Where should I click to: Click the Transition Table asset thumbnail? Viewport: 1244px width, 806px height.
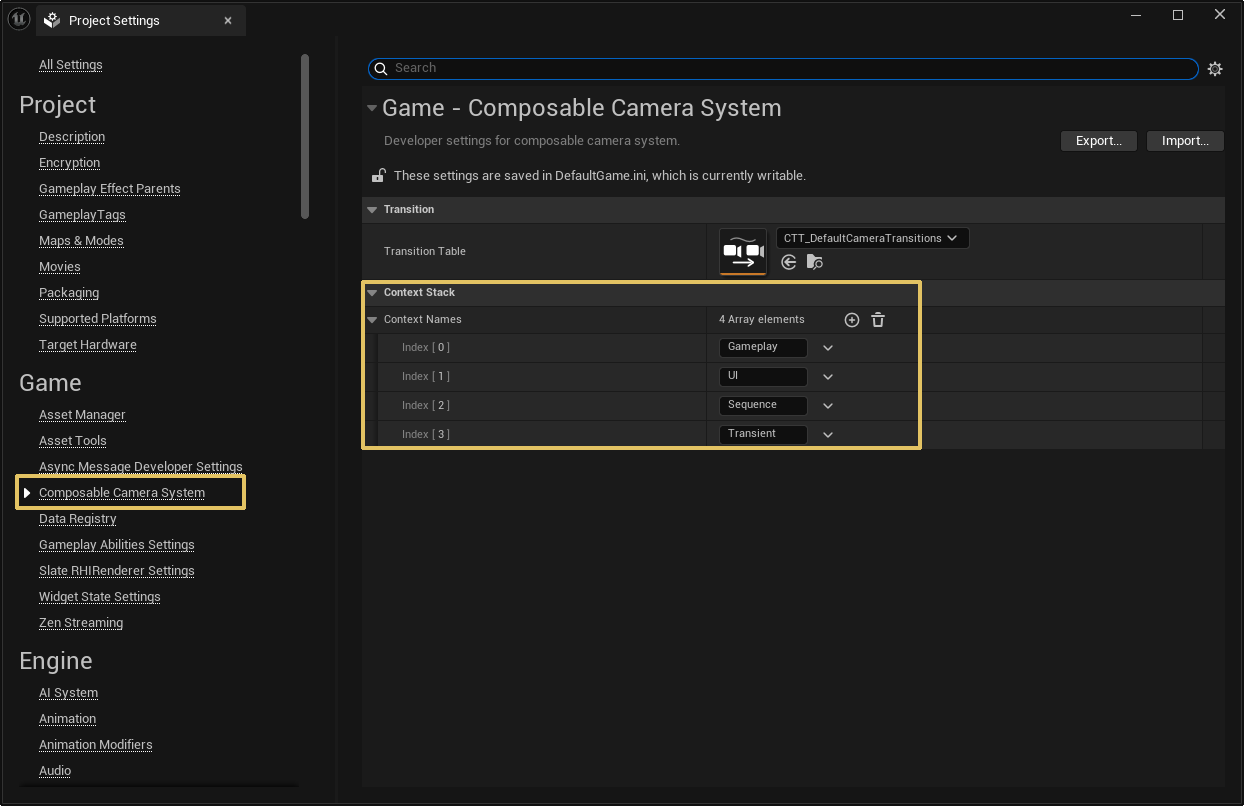click(x=743, y=251)
